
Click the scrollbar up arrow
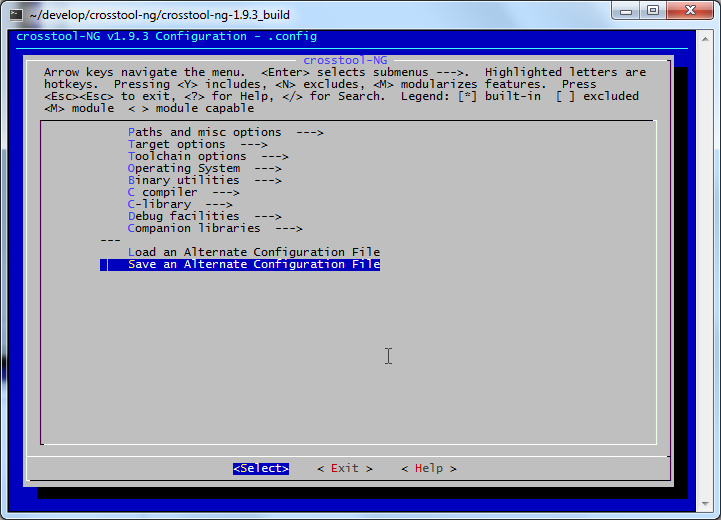click(705, 40)
